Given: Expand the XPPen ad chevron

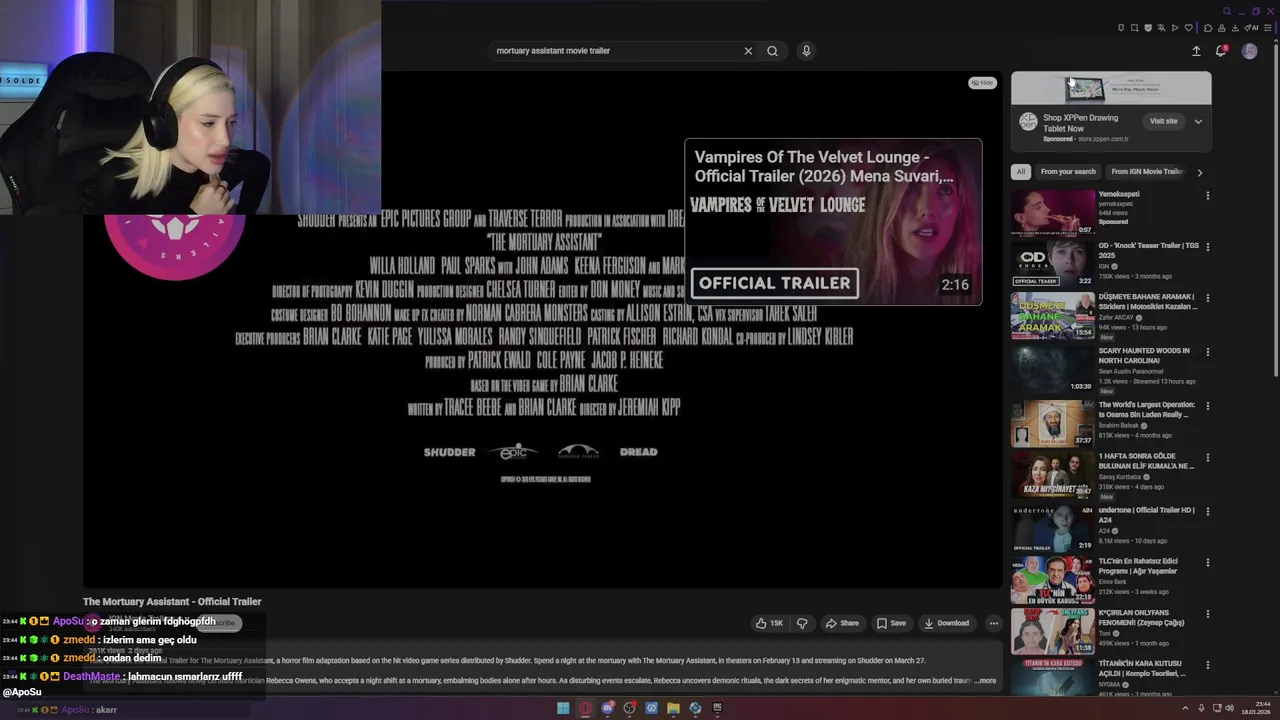Looking at the screenshot, I should click(1198, 121).
